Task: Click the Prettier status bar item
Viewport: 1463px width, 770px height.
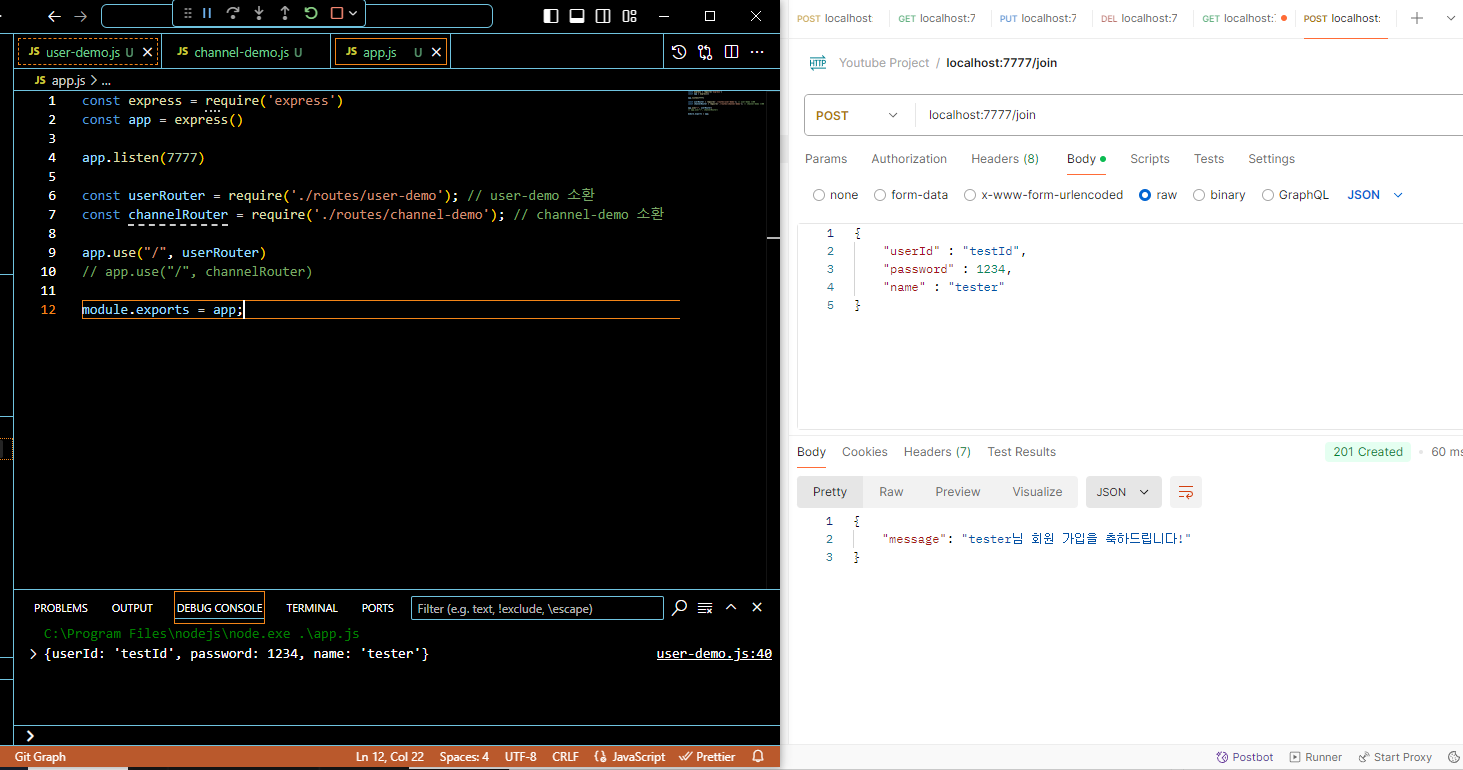Action: pos(707,757)
